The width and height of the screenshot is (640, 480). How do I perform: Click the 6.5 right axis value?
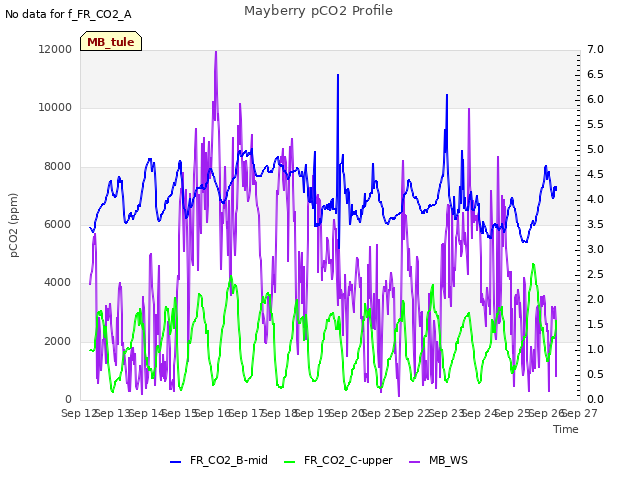(595, 74)
